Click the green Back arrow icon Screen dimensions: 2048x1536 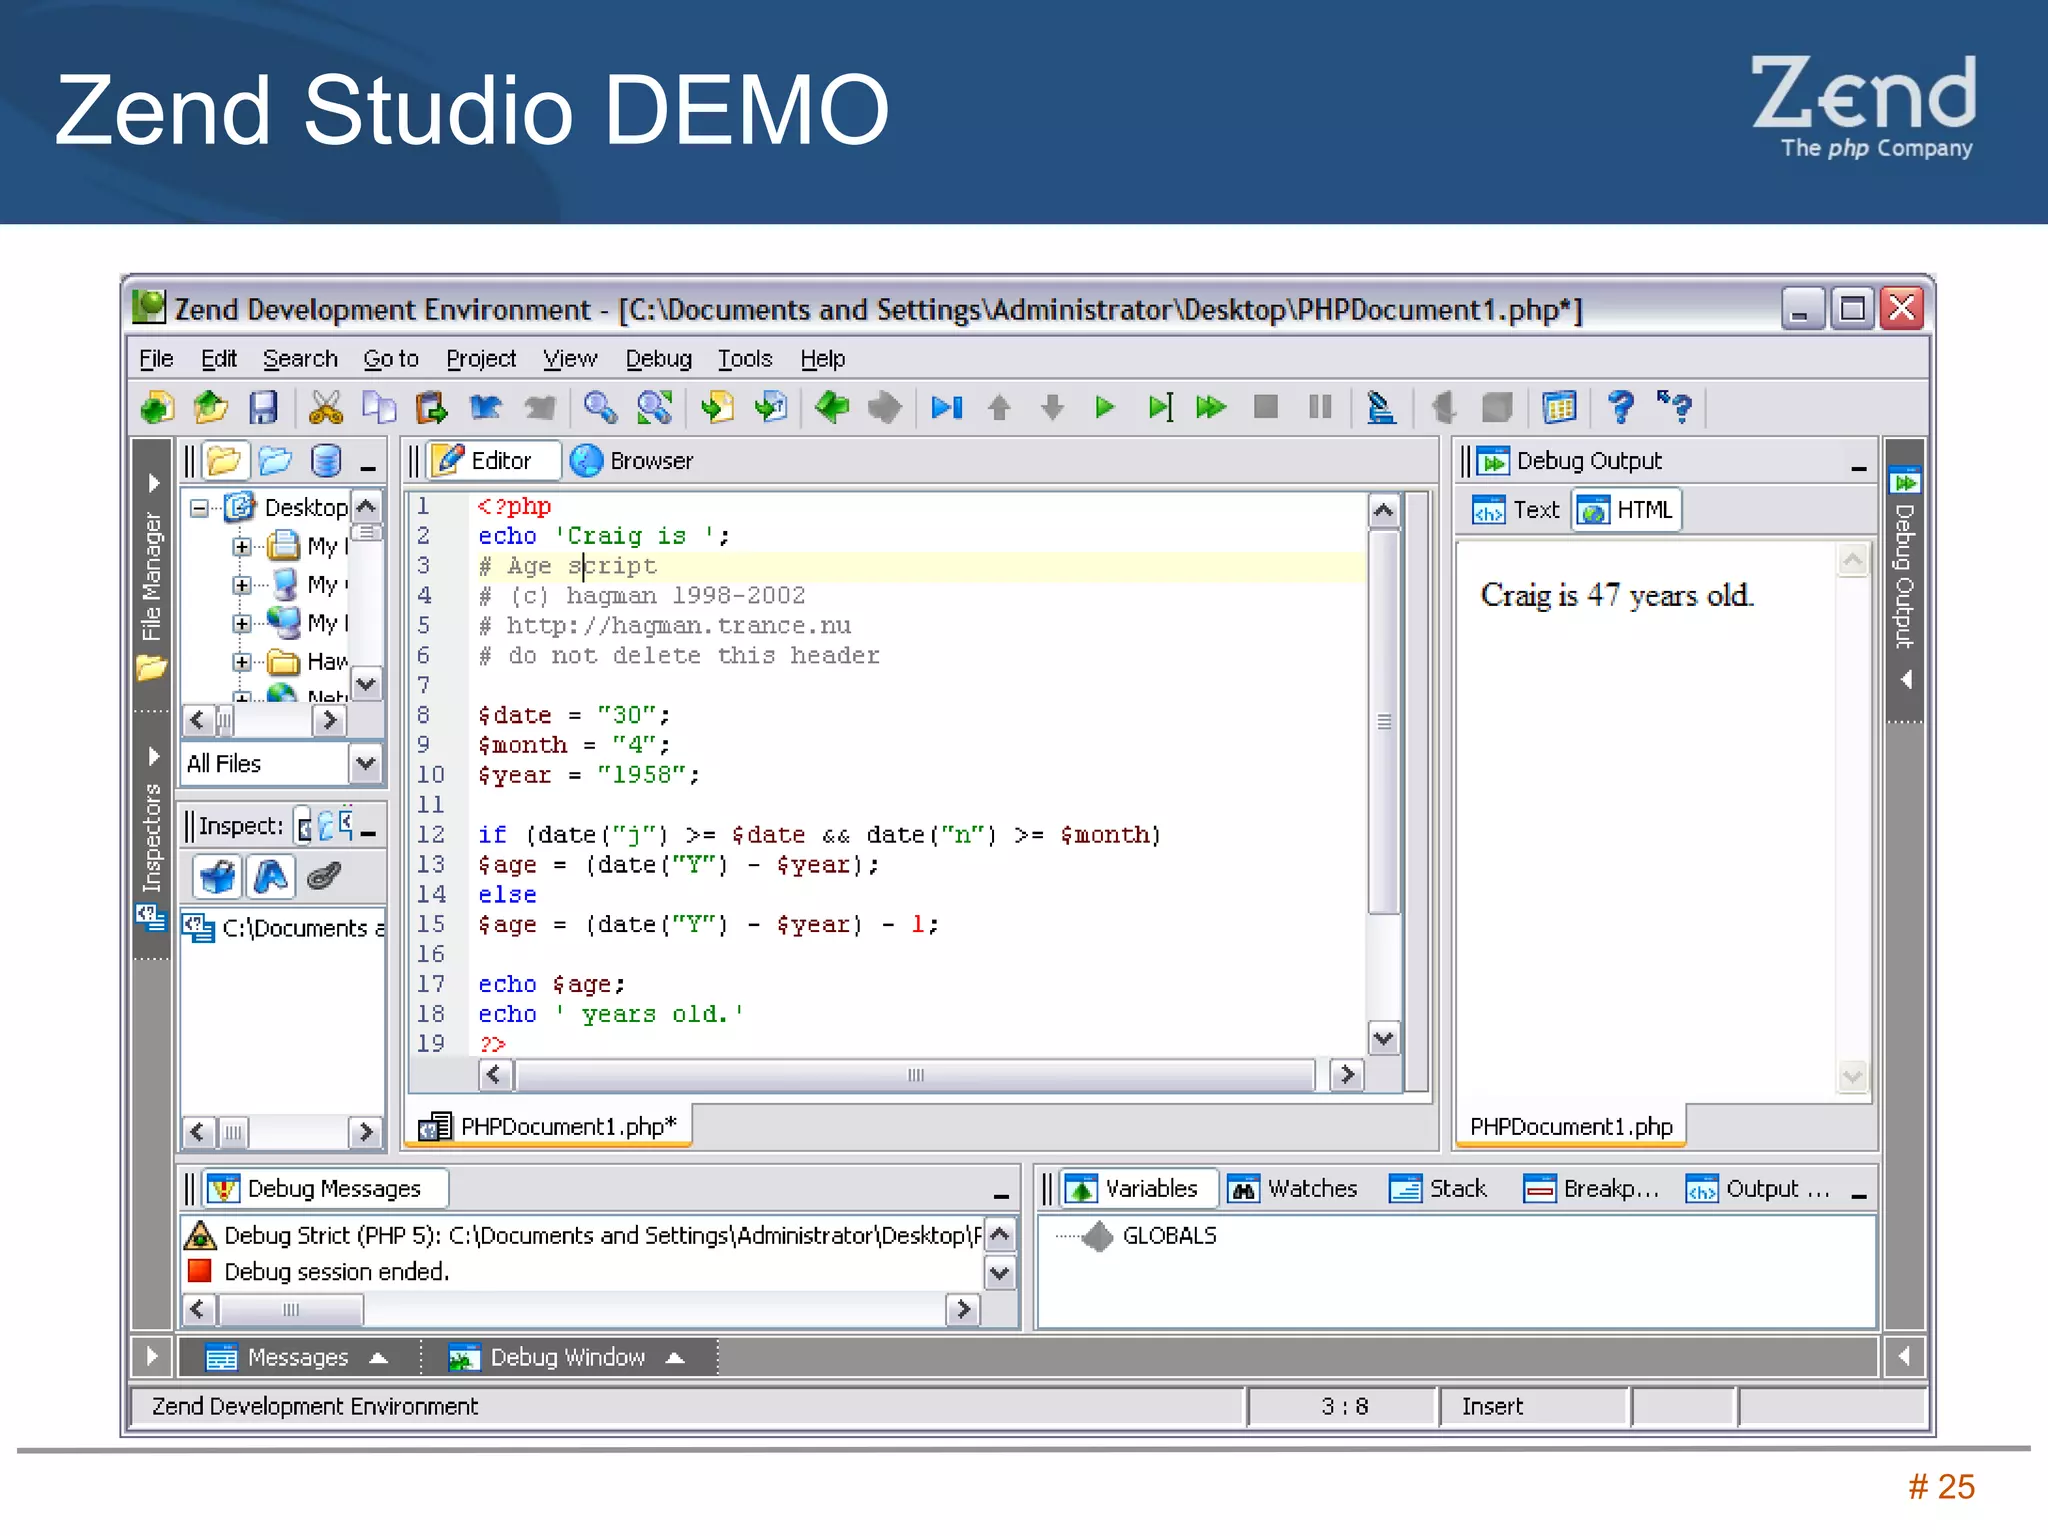(x=832, y=408)
